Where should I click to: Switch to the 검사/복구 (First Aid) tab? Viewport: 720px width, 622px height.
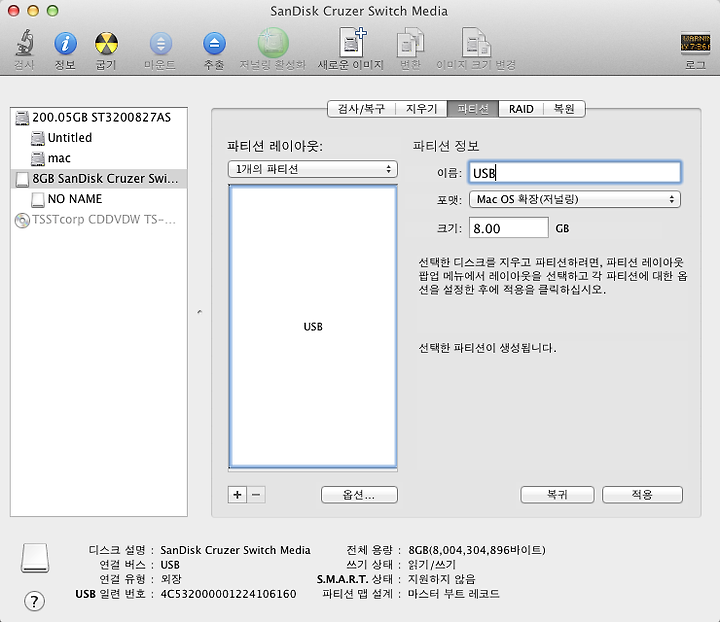361,109
